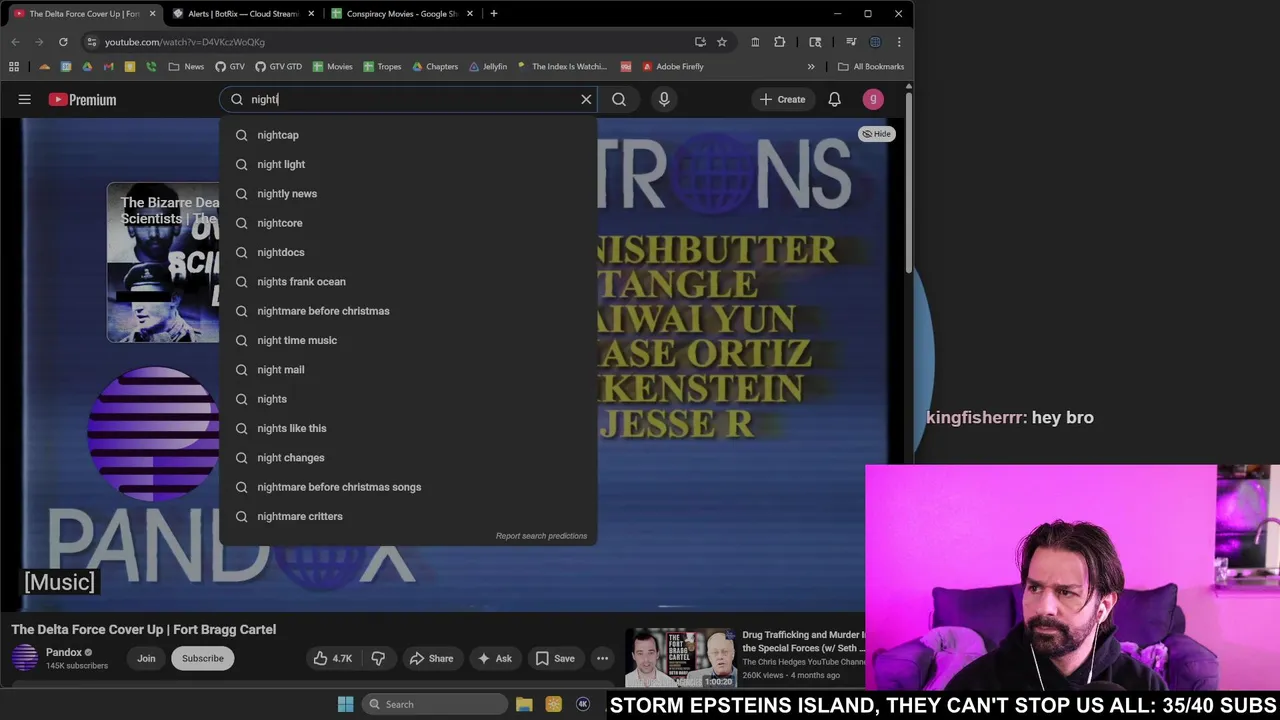Open the GTV GTD bookmark
Viewport: 1280px width, 720px height.
pos(278,67)
